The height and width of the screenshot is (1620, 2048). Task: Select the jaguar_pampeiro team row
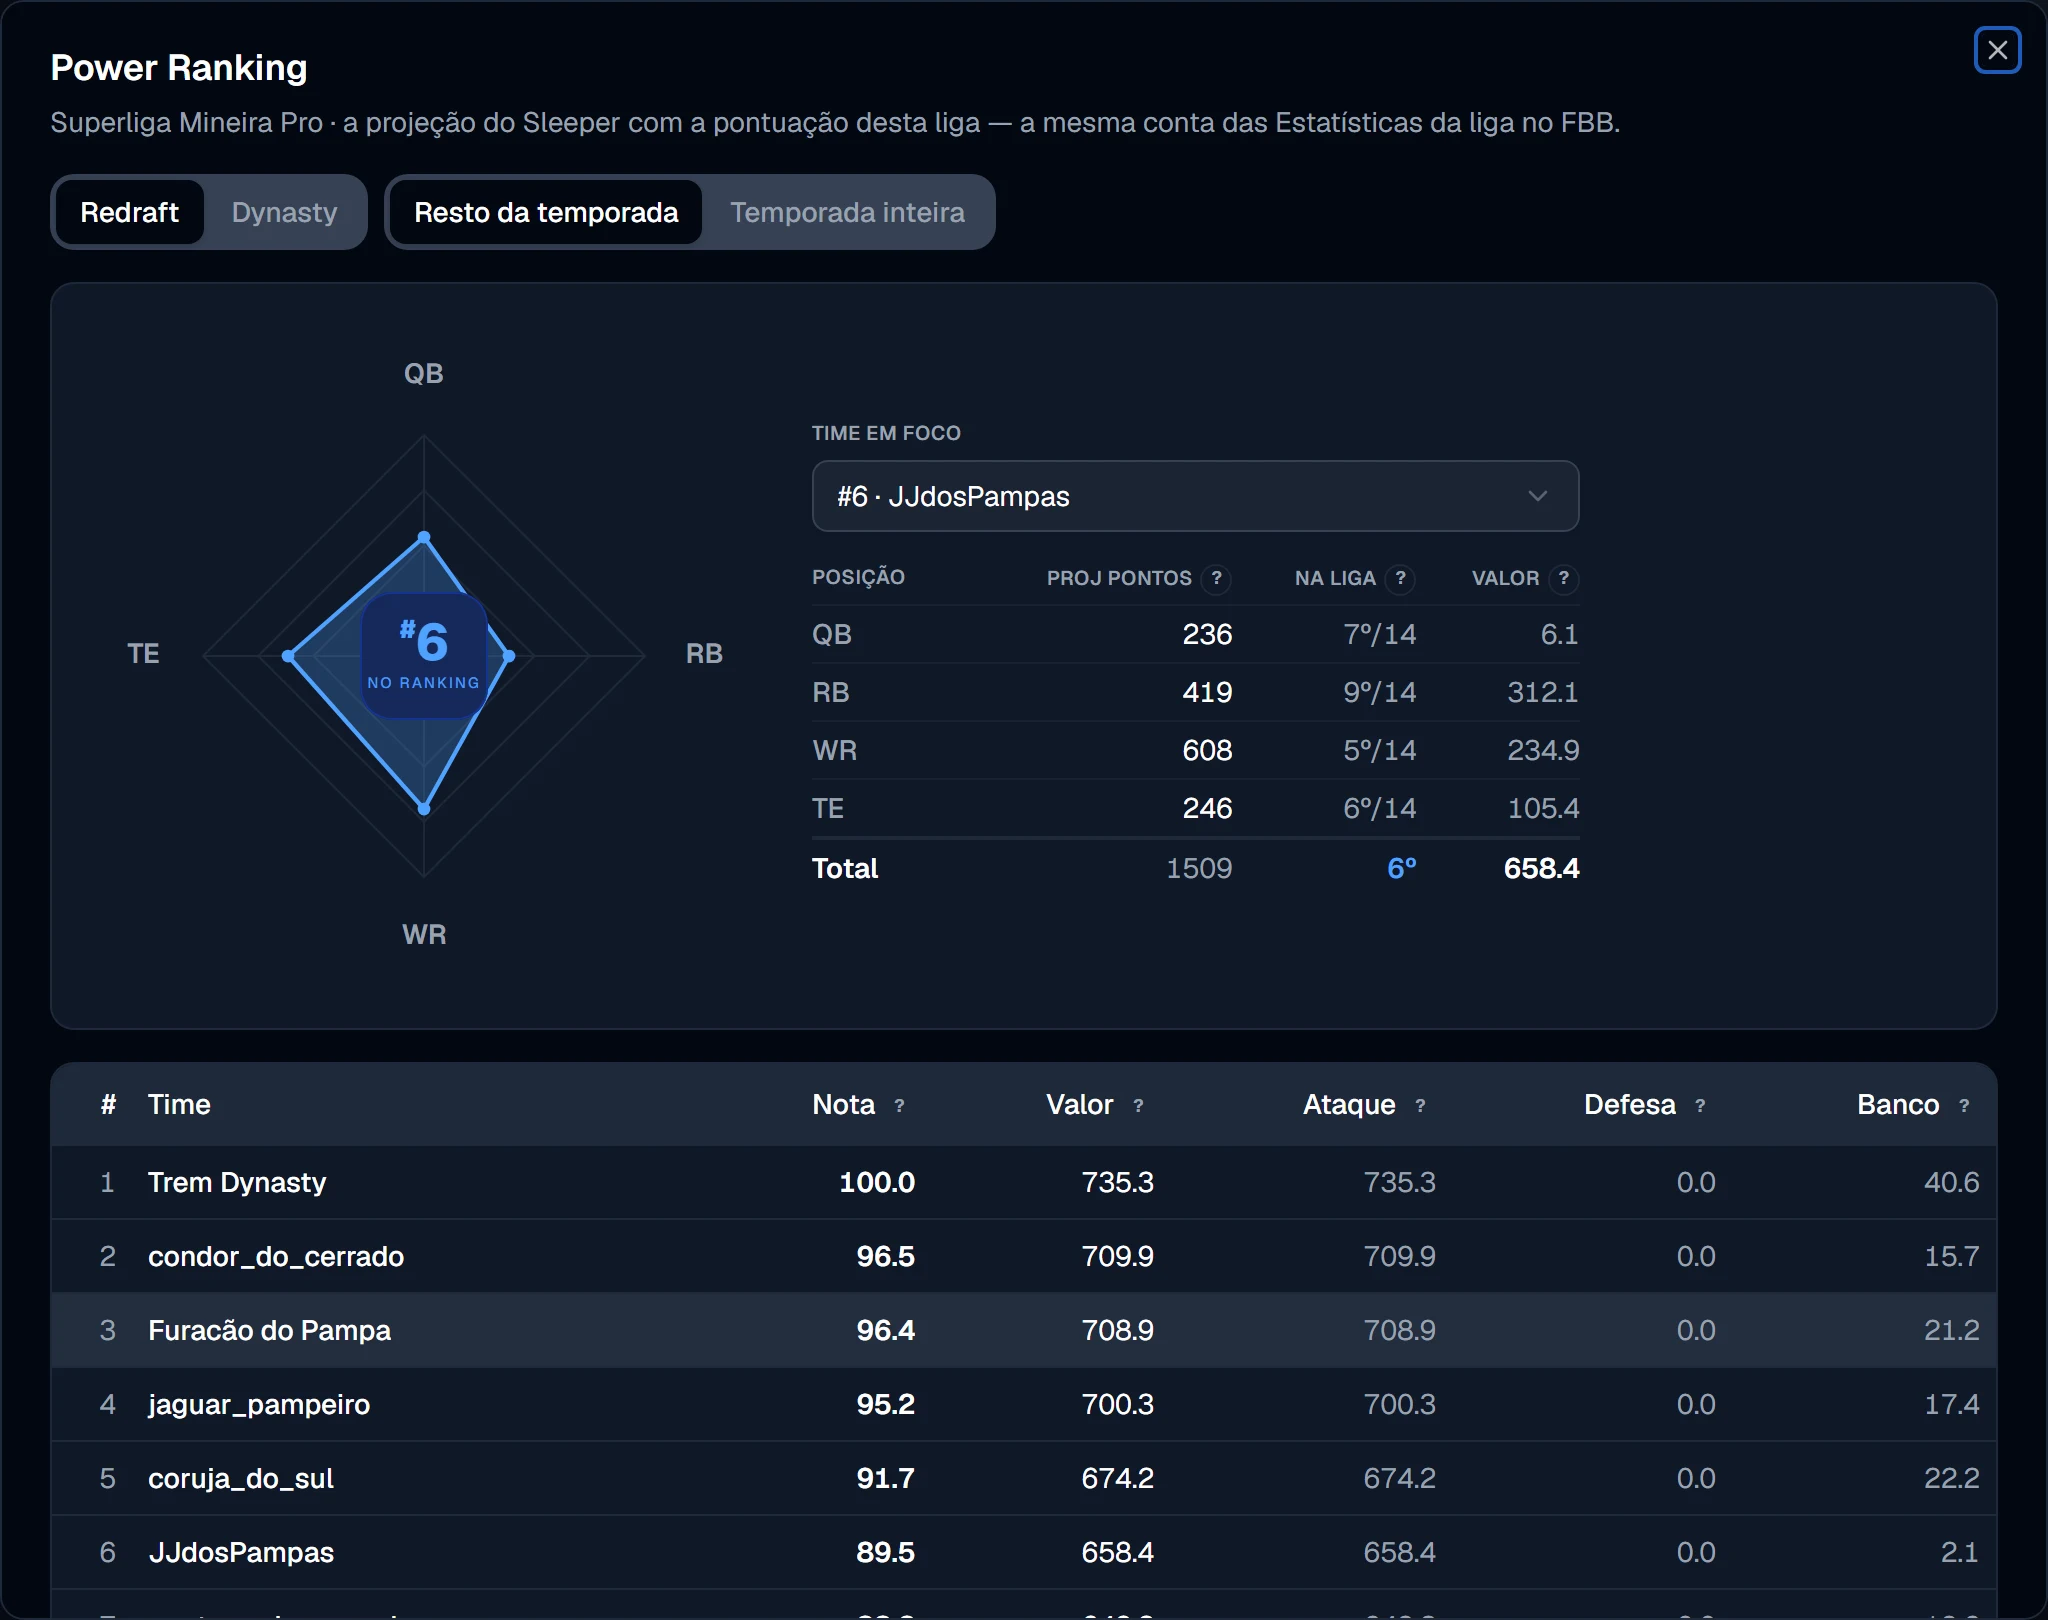[1024, 1404]
